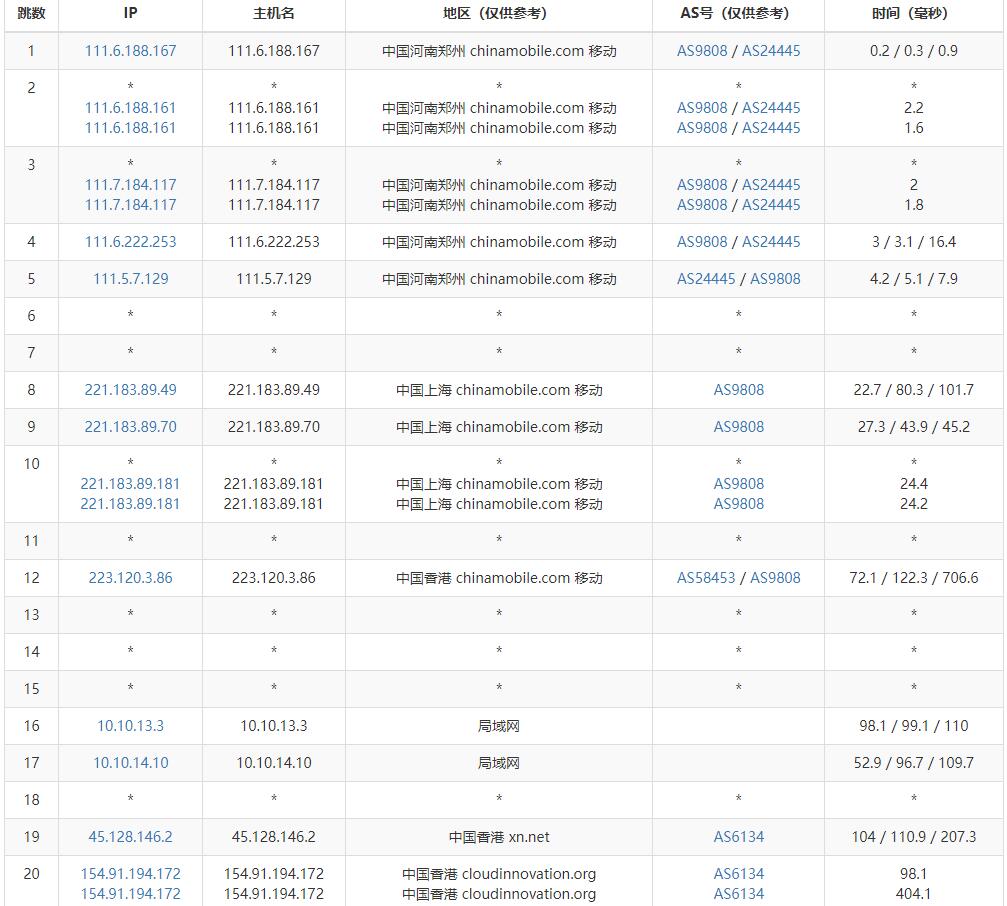Follow the 223.120.3.86 IP column link
The width and height of the screenshot is (1007, 906).
[x=130, y=578]
